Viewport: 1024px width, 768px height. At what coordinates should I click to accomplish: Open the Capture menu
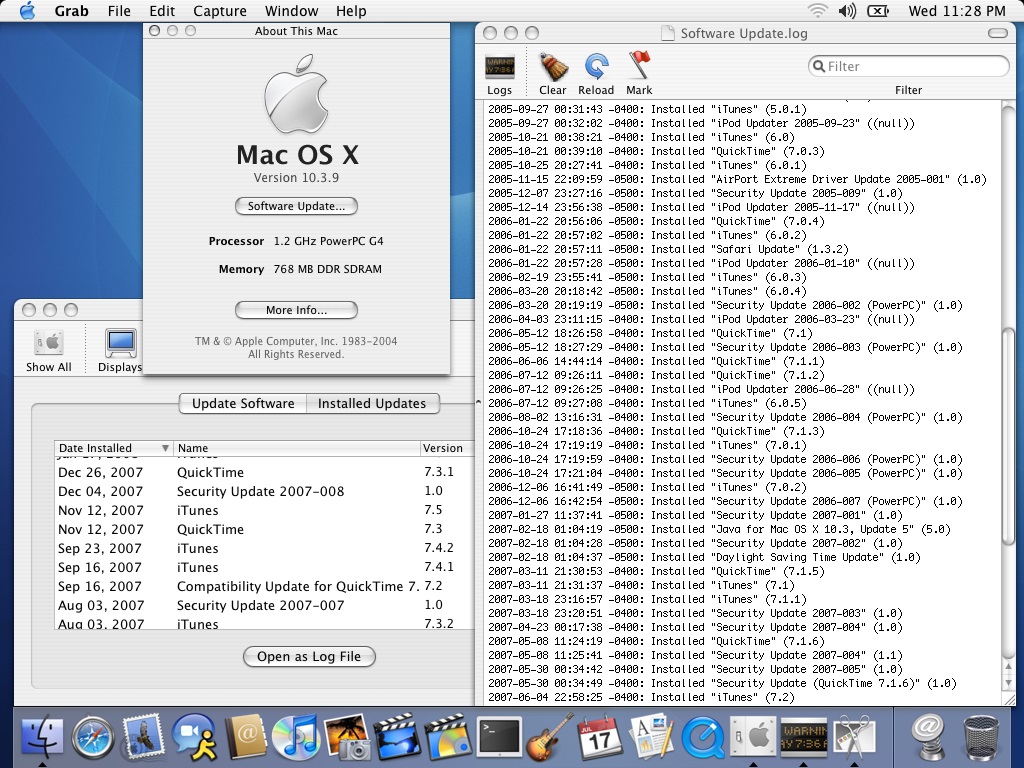[220, 10]
